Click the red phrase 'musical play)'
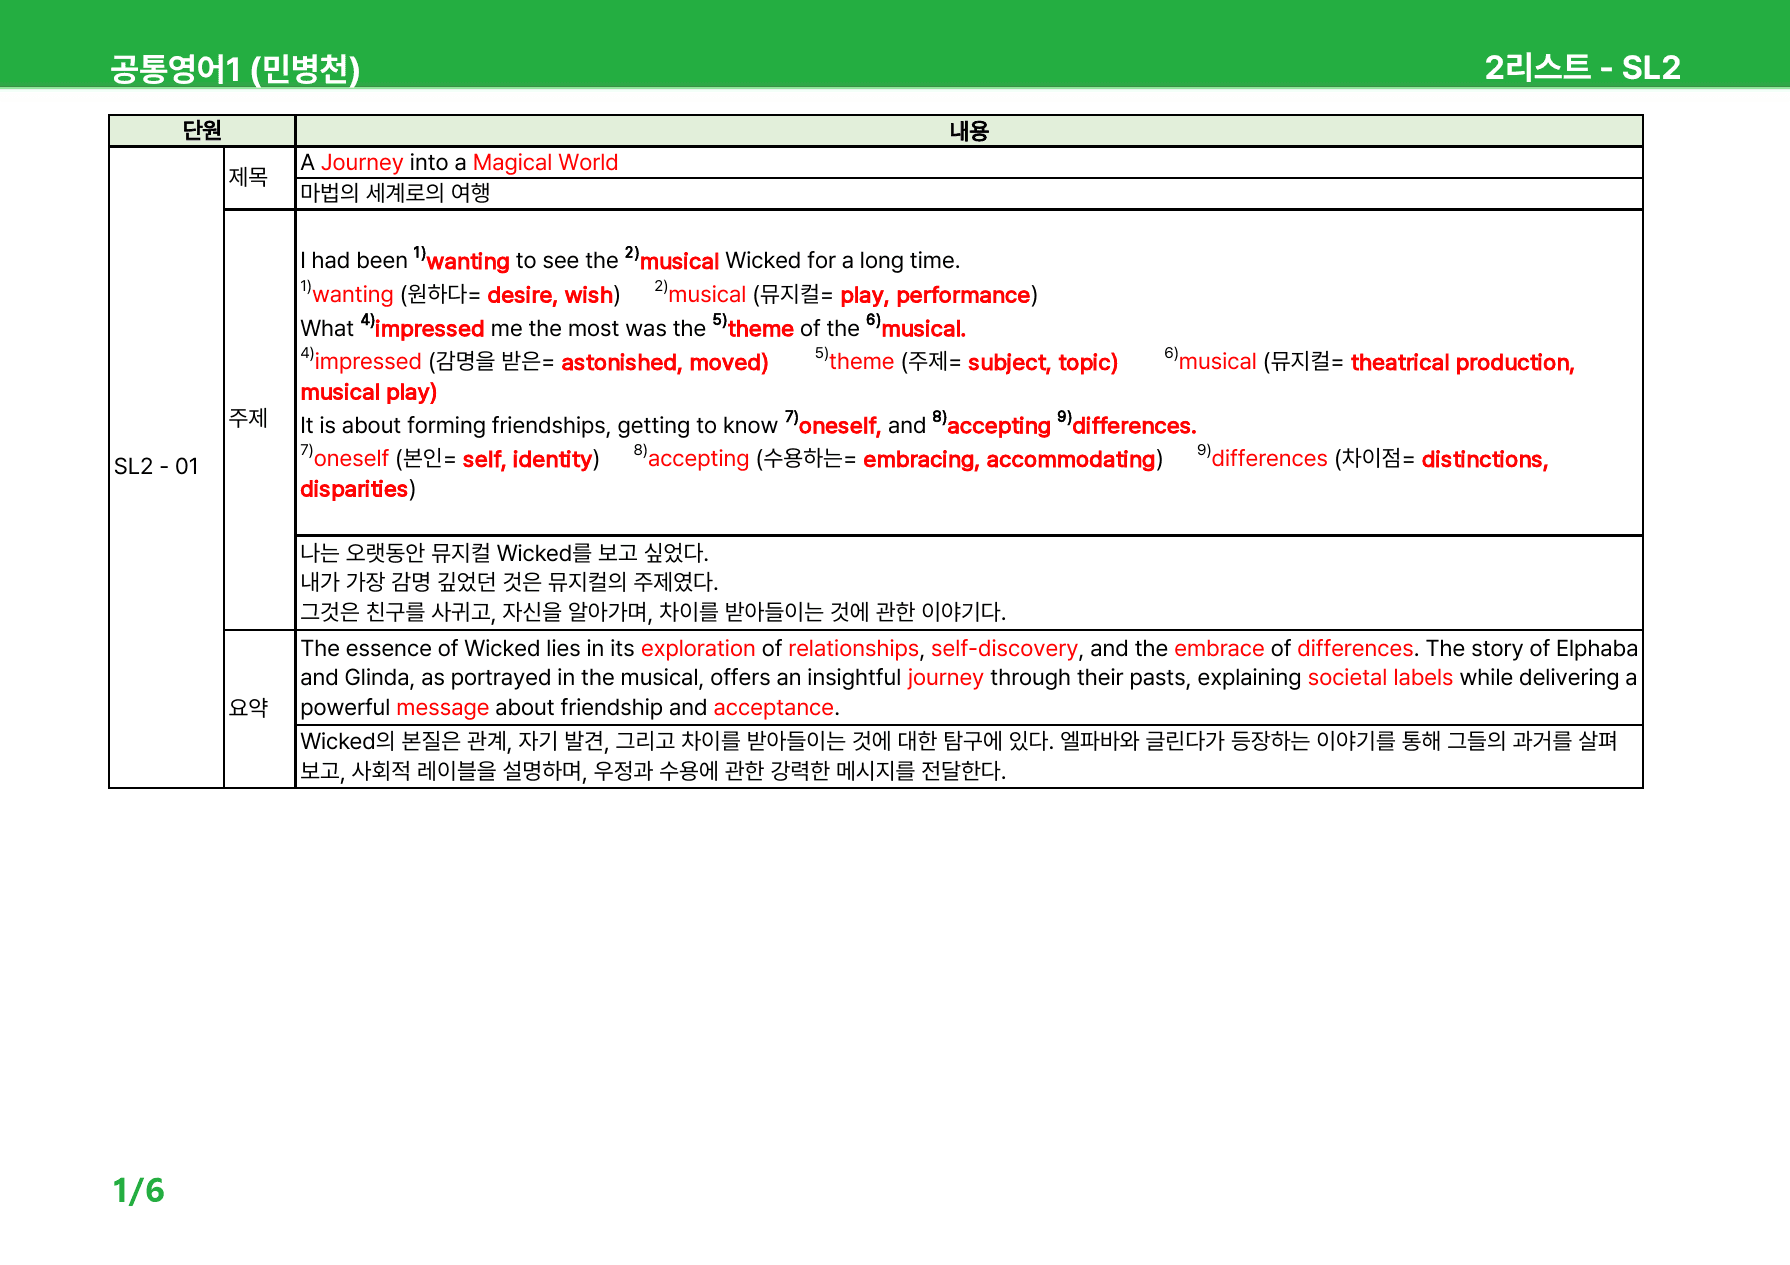Screen dimensions: 1790x1265 coord(369,392)
